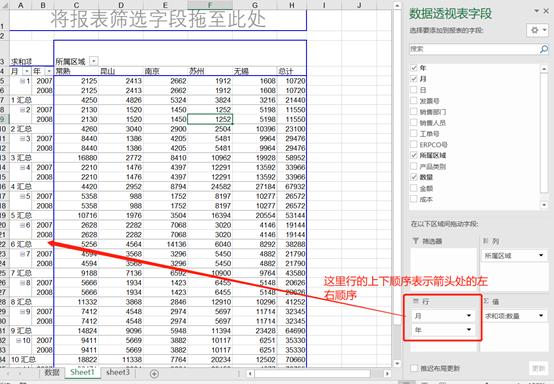This screenshot has height=384, width=554.
Task: Click in the 搜索 field search box
Action: tap(474, 49)
